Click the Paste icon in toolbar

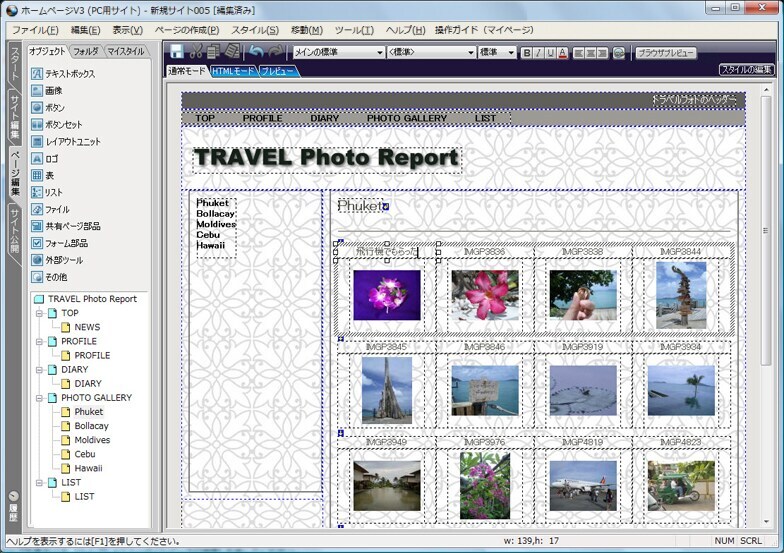tap(232, 52)
